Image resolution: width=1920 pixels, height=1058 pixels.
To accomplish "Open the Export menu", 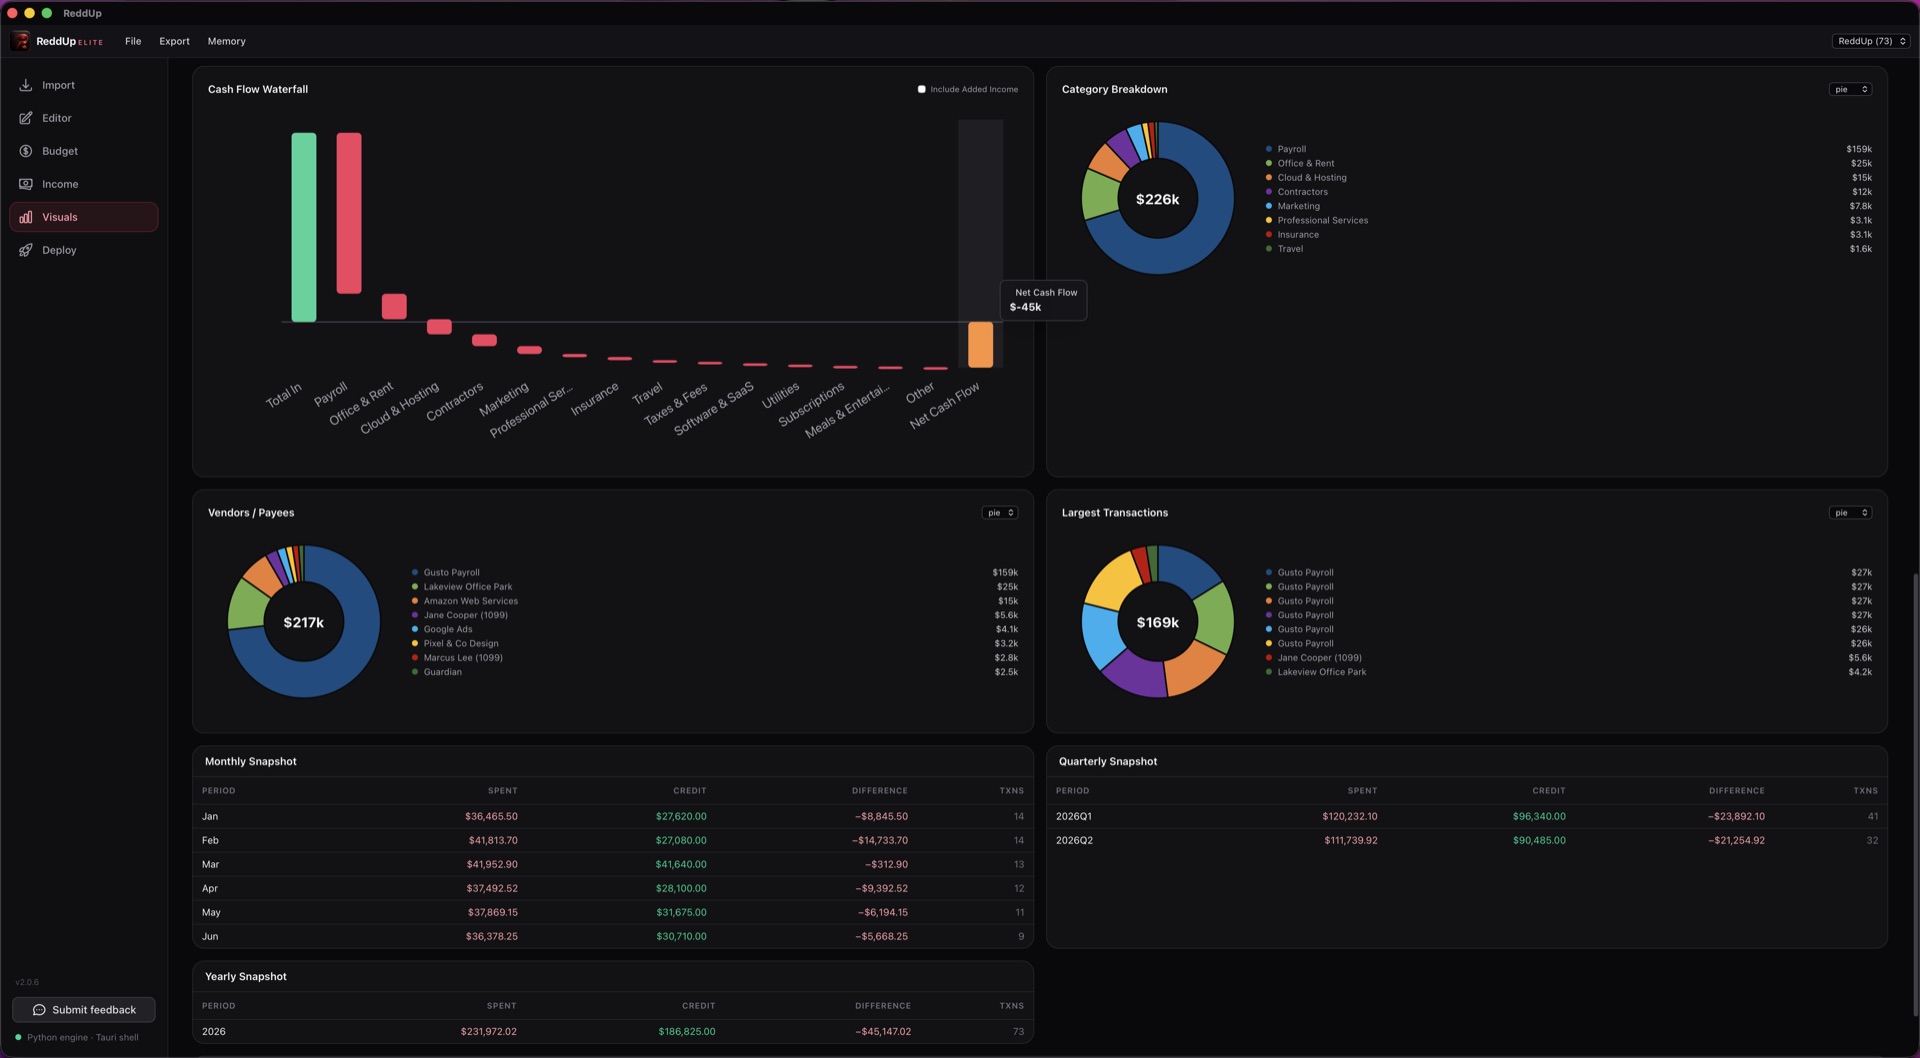I will (x=174, y=41).
